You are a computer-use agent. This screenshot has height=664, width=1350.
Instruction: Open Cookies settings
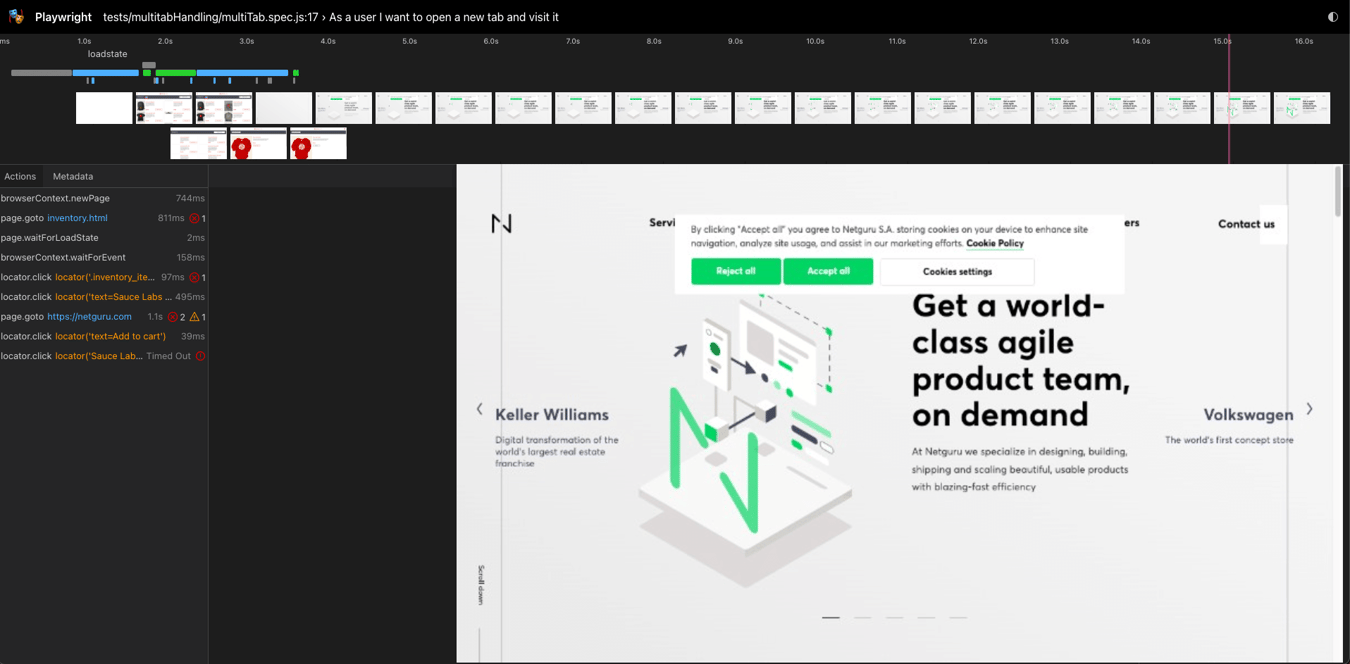(957, 272)
